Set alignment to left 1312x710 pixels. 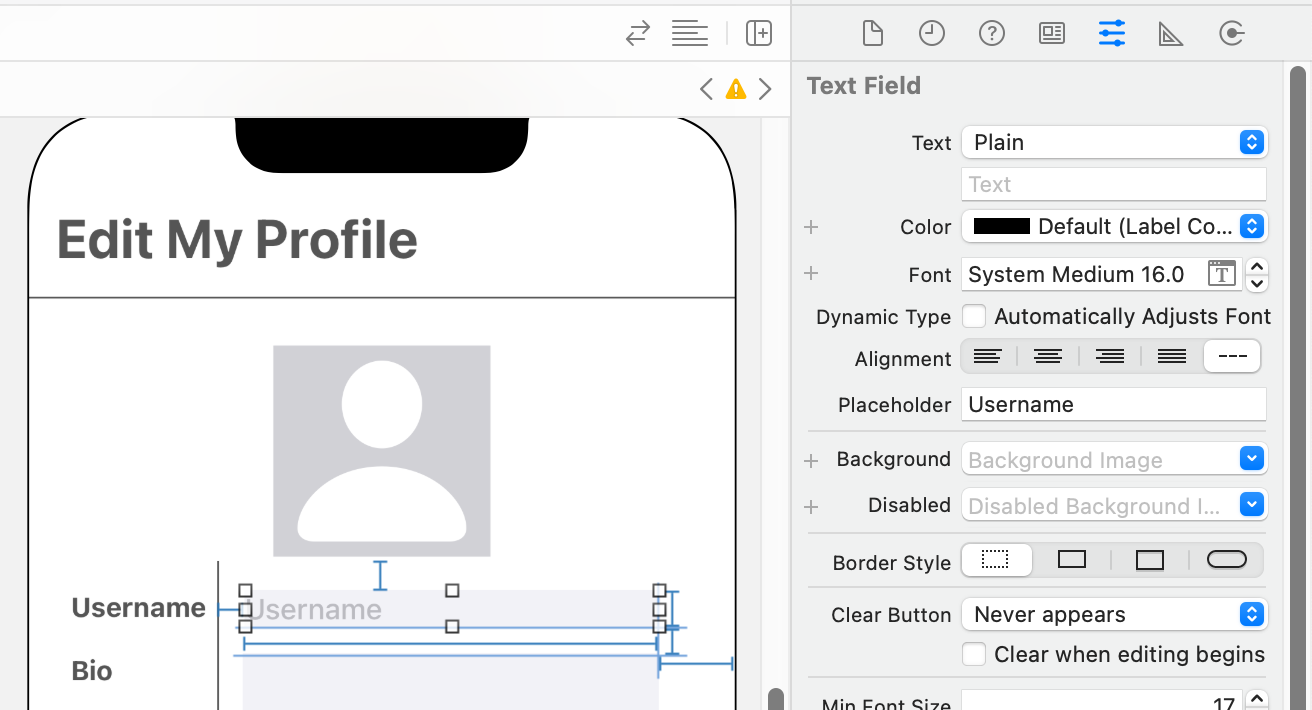point(988,356)
